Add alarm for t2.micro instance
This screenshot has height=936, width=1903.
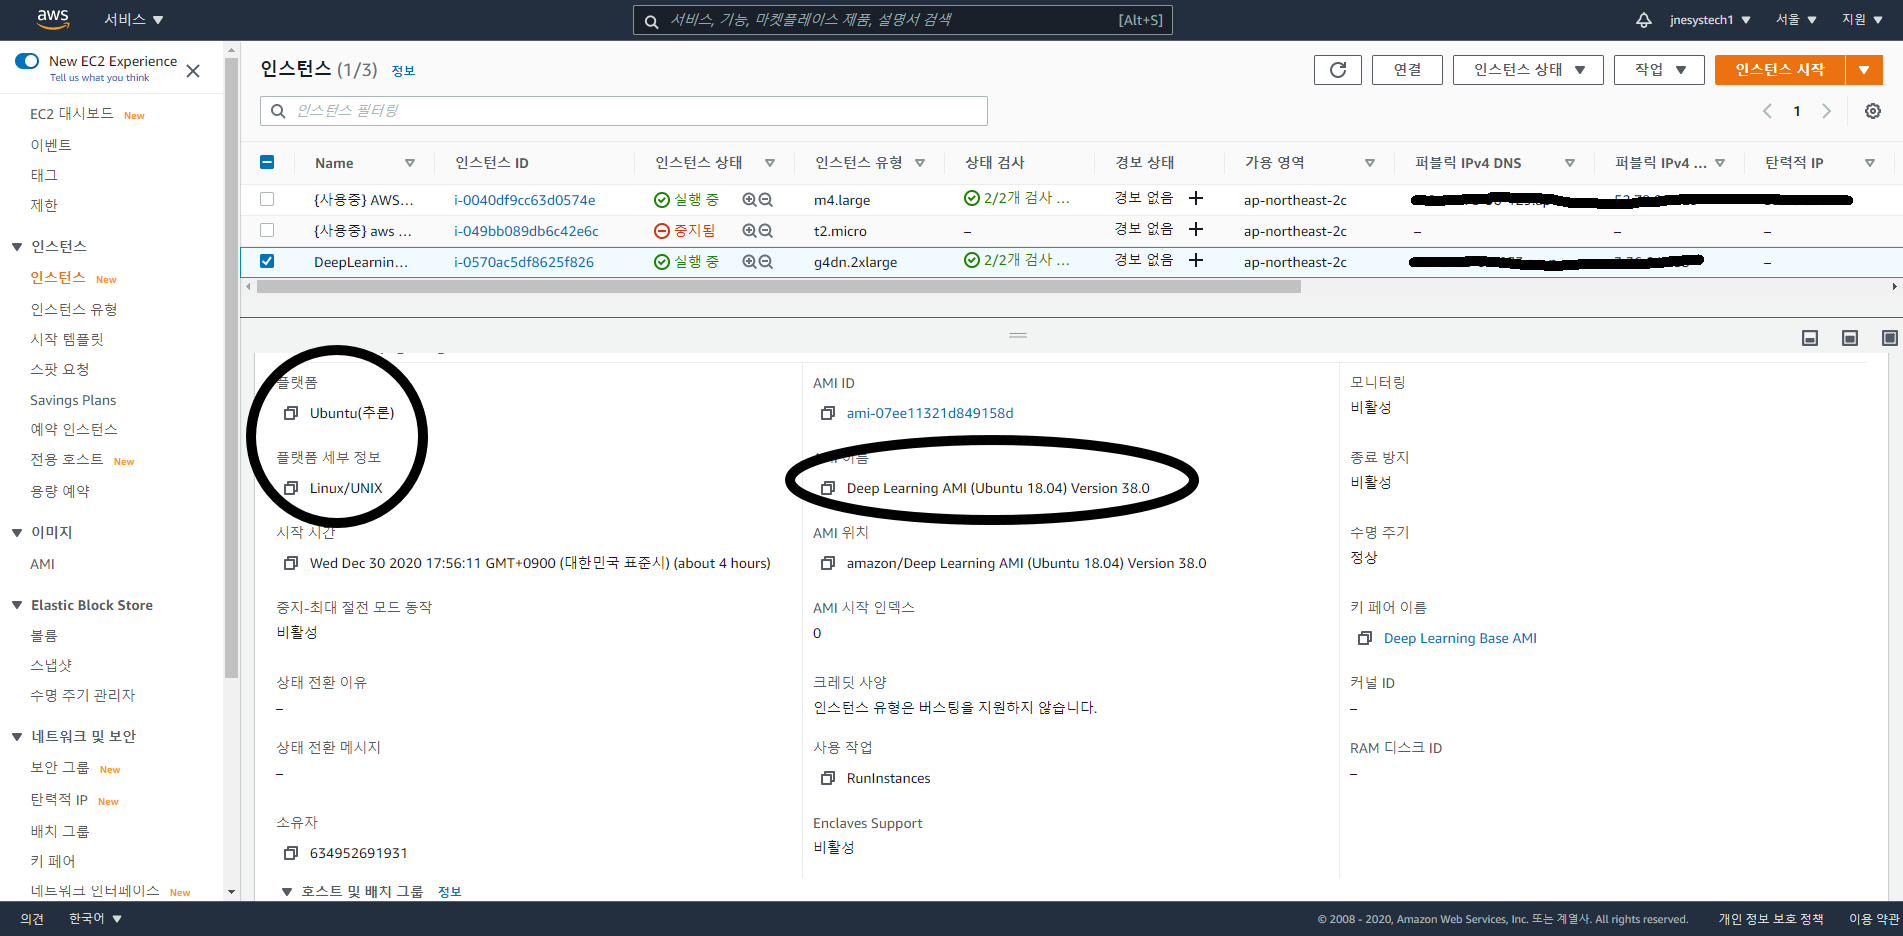point(1196,229)
